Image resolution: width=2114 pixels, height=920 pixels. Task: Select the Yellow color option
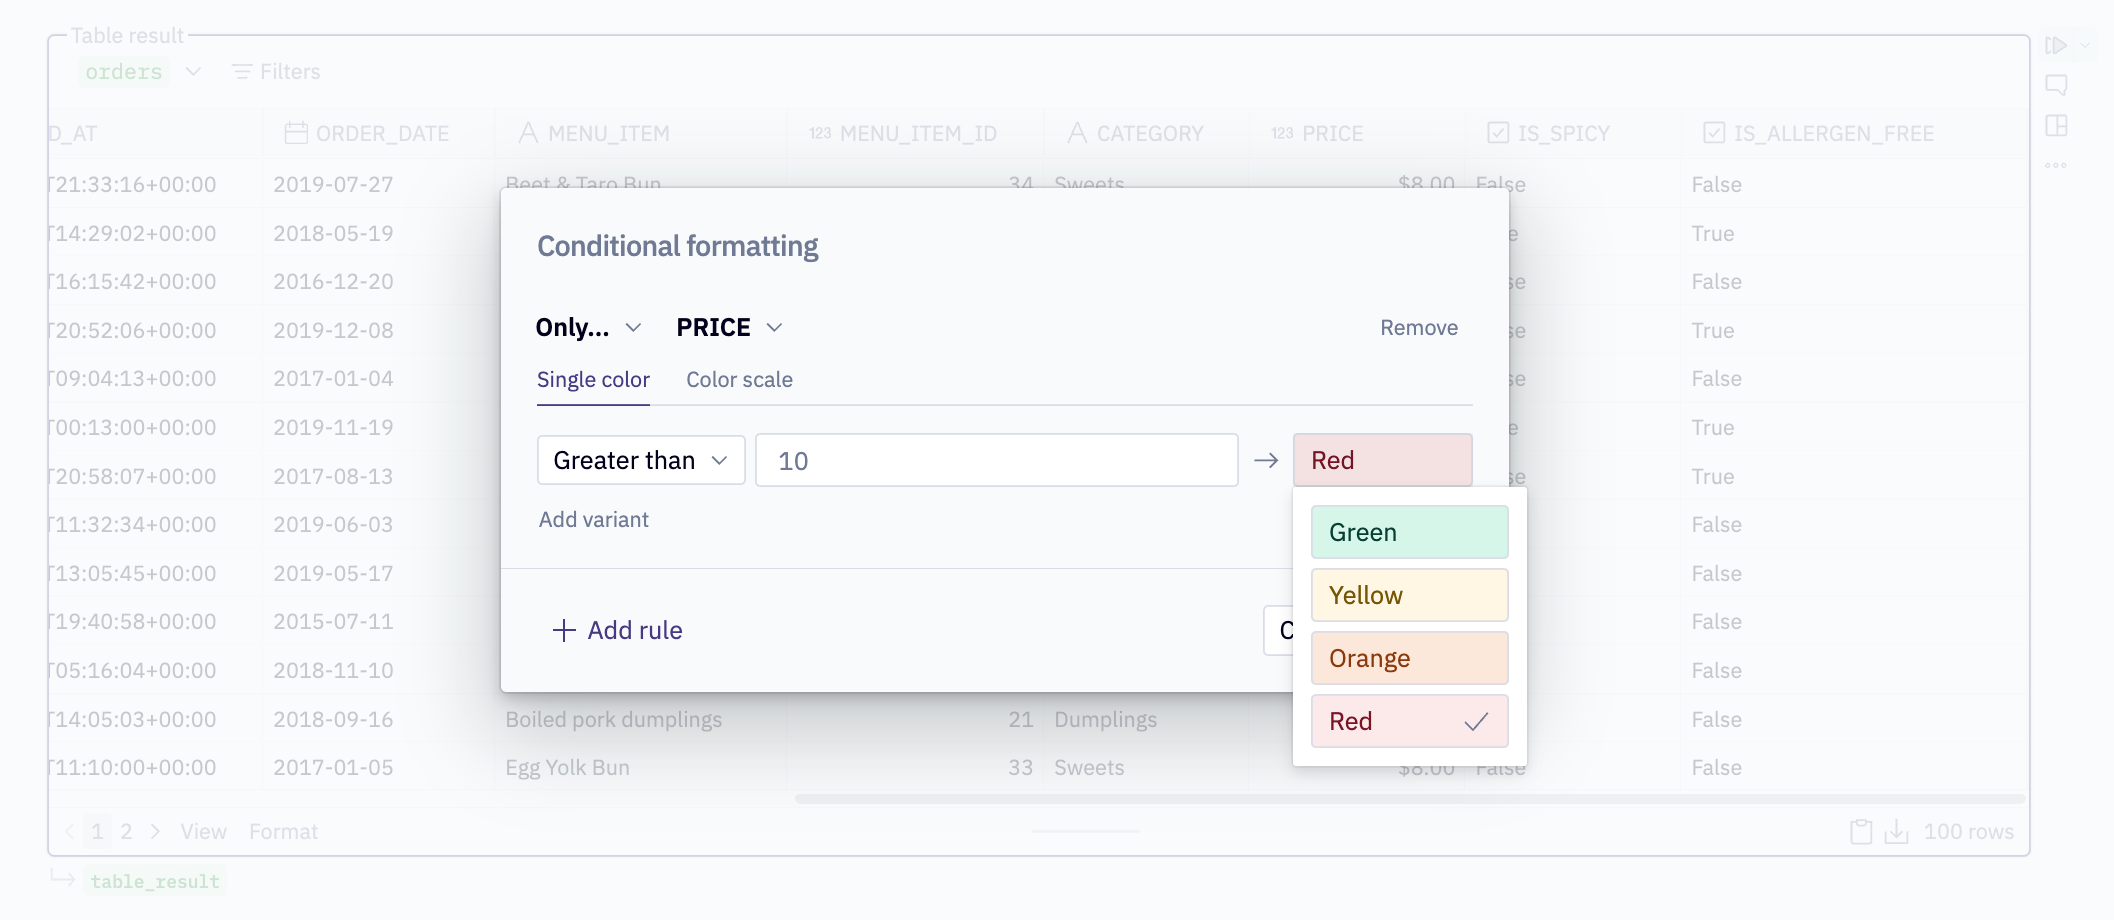tap(1409, 595)
